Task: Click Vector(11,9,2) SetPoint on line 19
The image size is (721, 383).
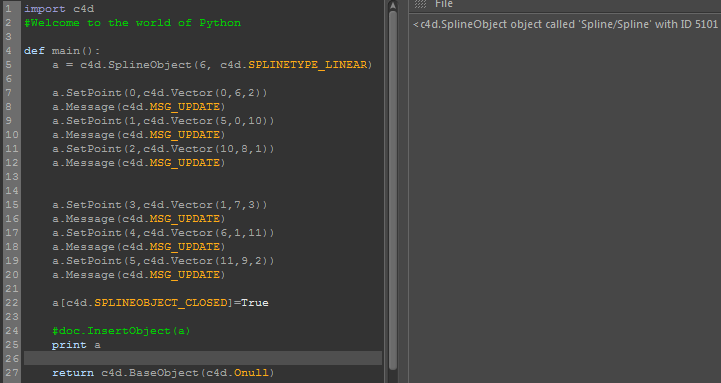Action: [163, 261]
